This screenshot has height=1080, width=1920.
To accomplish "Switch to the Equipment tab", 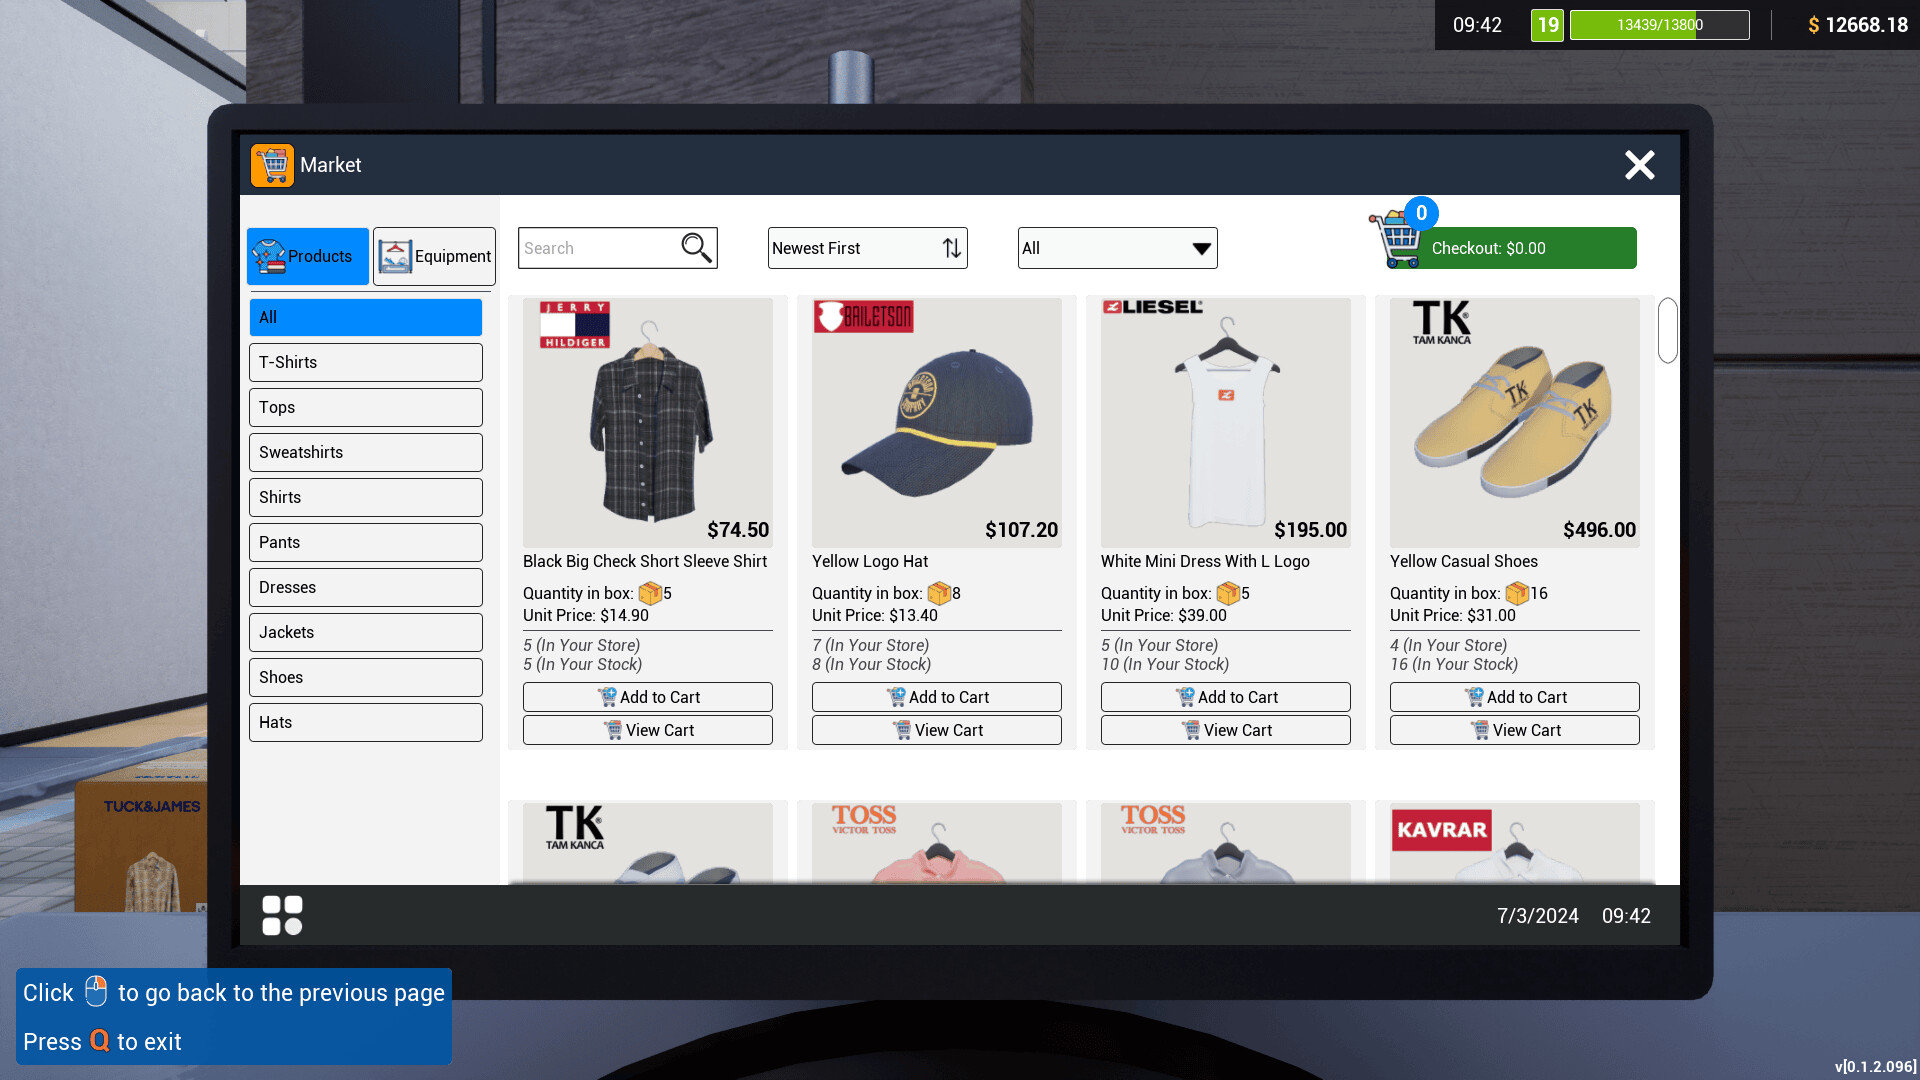I will (433, 256).
